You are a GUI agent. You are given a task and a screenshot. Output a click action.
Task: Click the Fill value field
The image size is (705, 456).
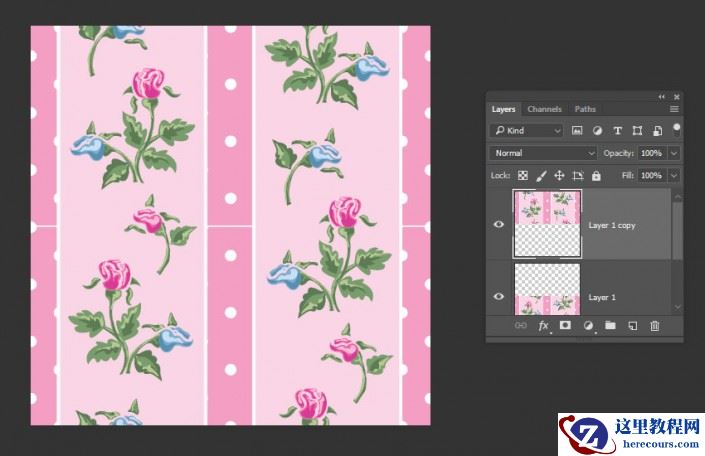[651, 175]
